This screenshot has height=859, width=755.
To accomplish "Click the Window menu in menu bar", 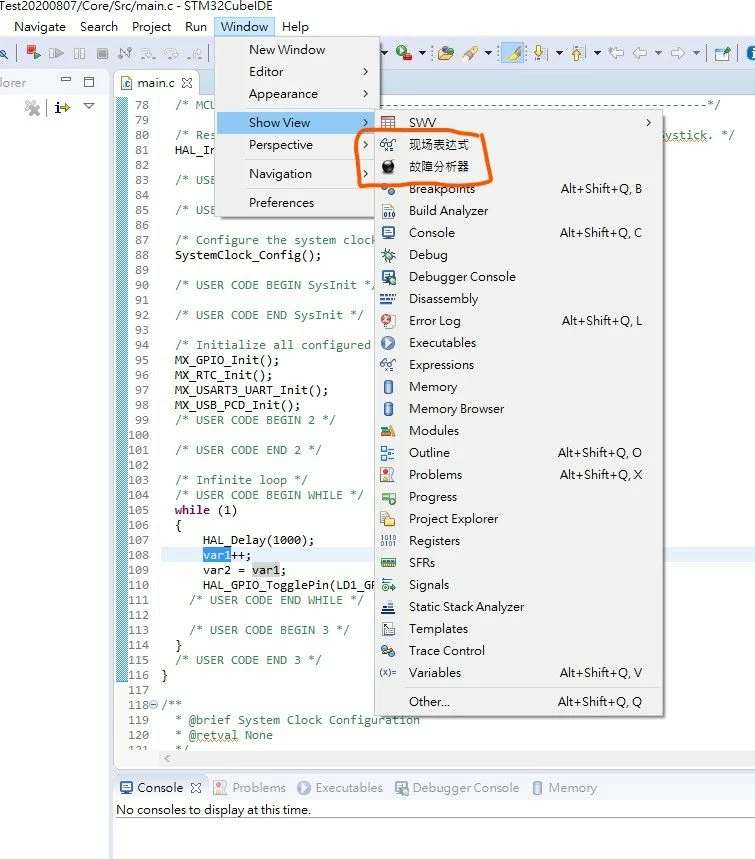I will coord(244,27).
